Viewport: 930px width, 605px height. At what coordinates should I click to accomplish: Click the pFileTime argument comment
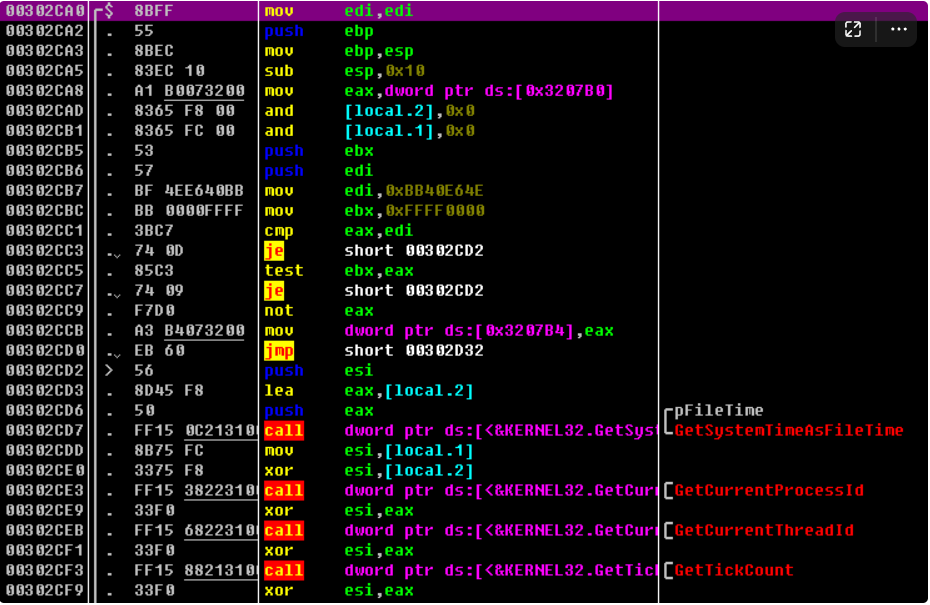pos(718,411)
